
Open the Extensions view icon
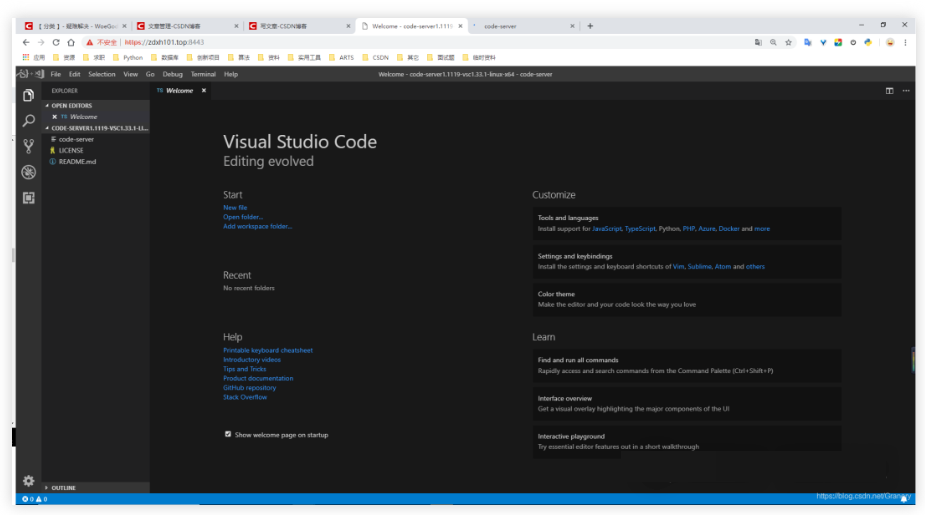pyautogui.click(x=28, y=198)
